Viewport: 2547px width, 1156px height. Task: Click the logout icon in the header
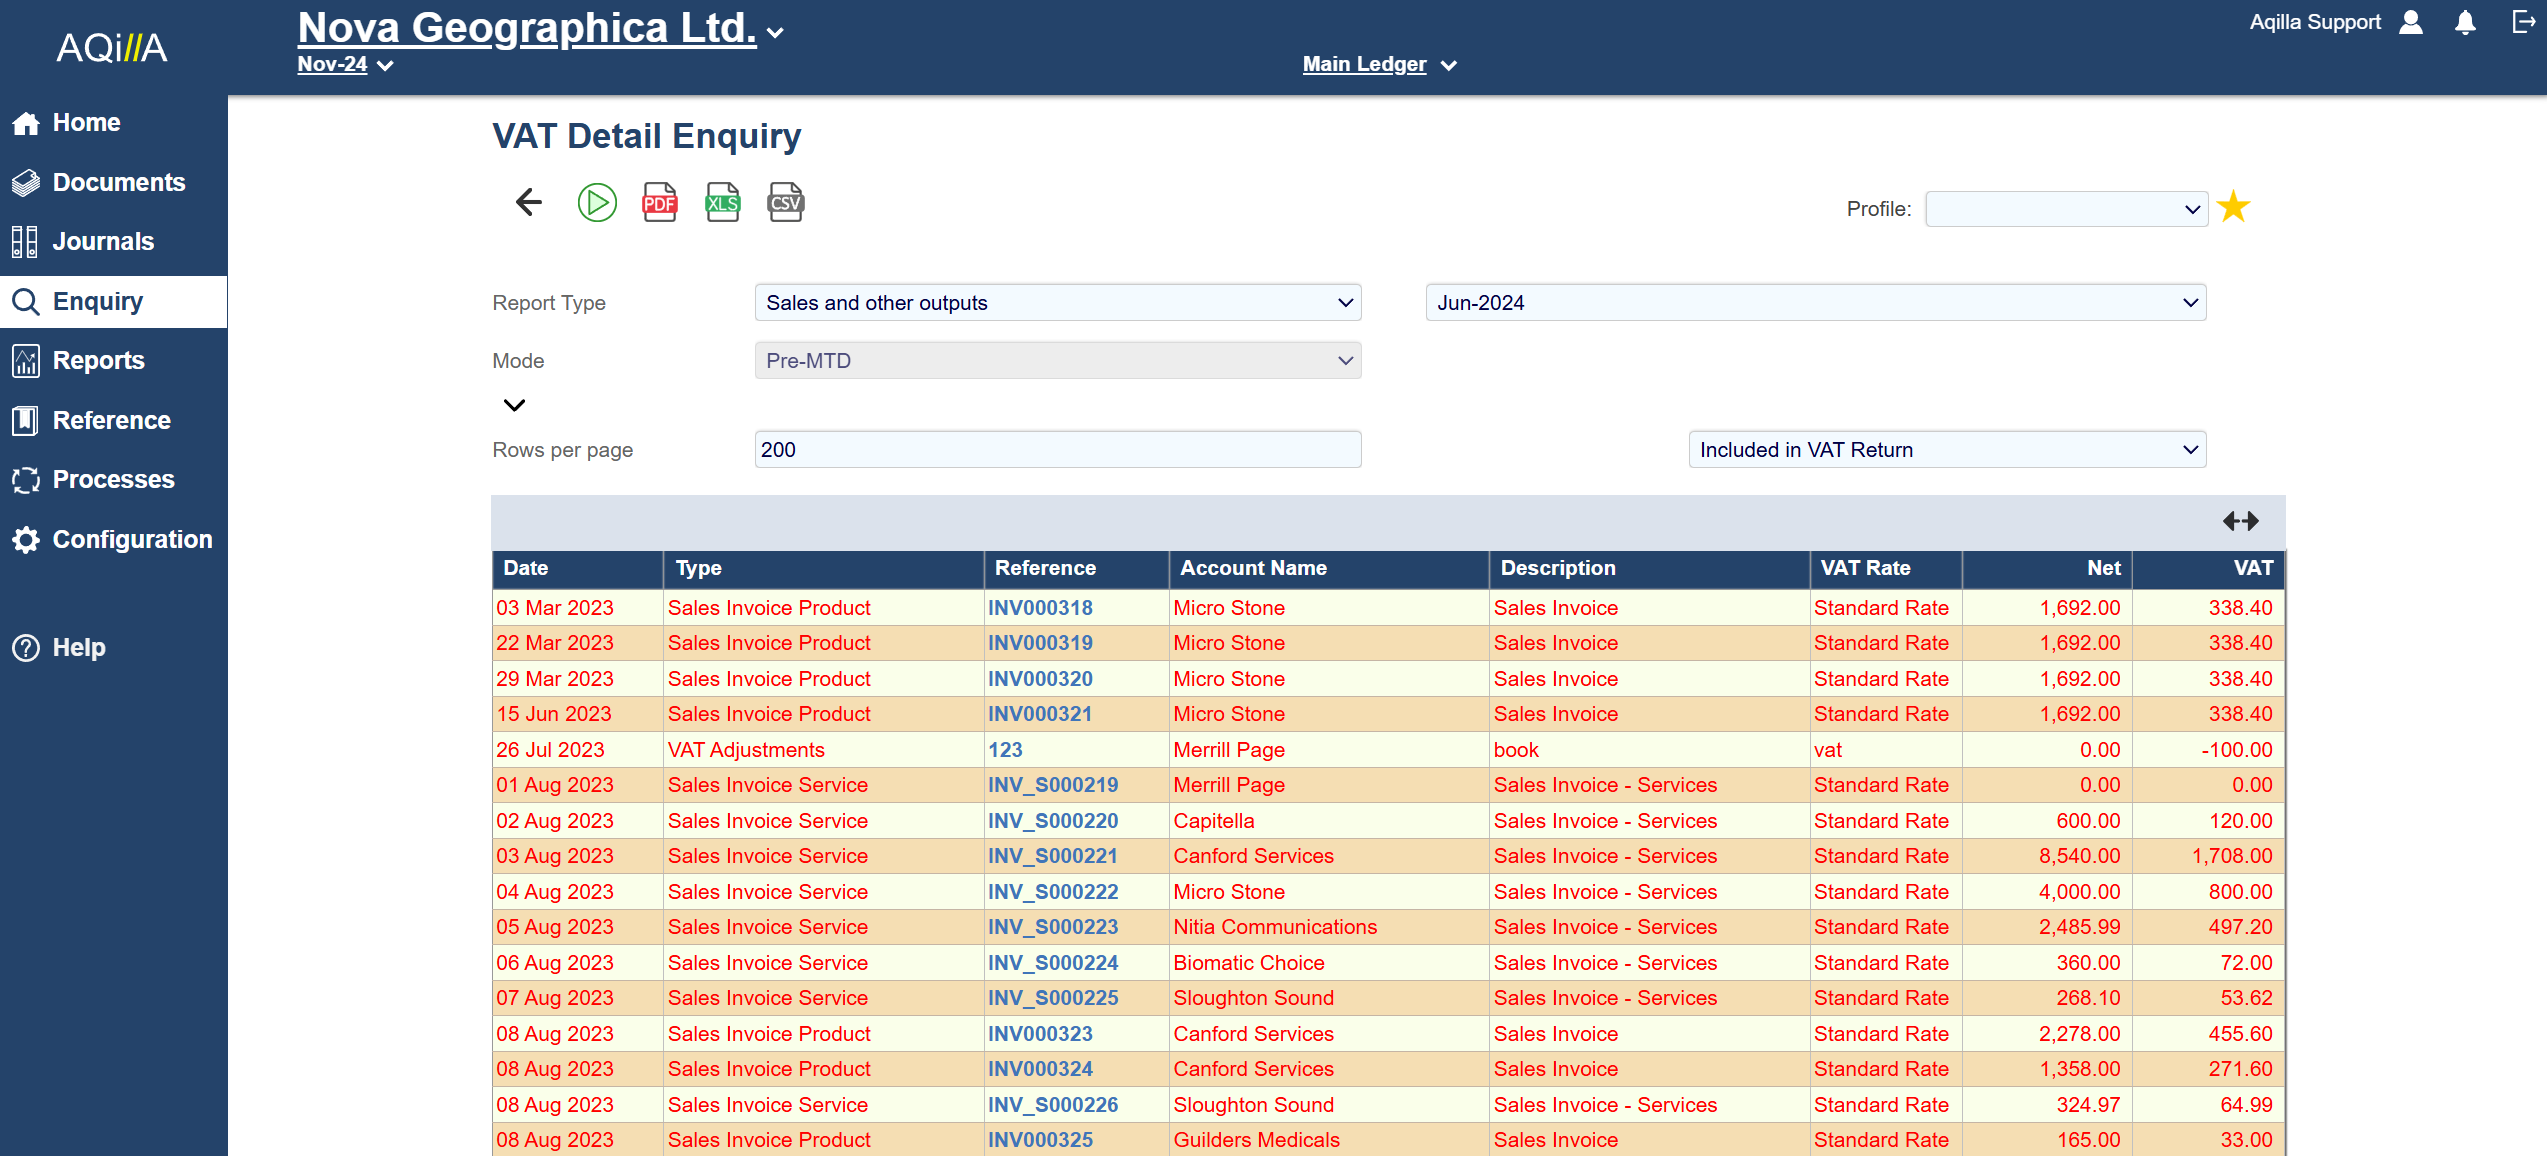2522,22
